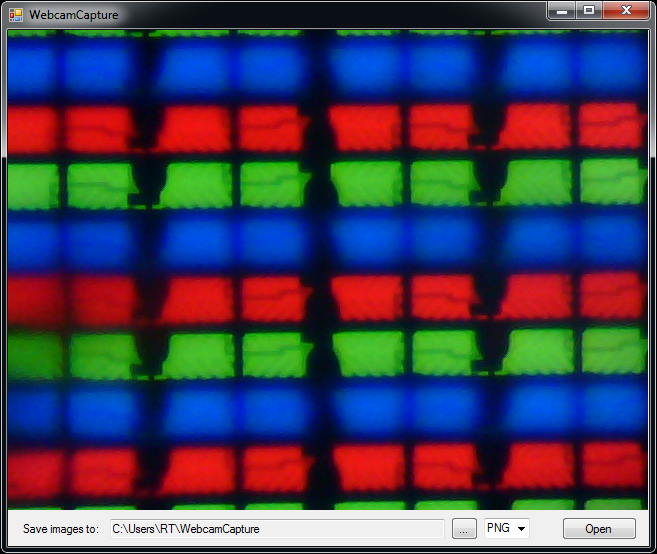Click the 'Save images to:' label
Viewport: 657px width, 554px height.
click(x=61, y=529)
